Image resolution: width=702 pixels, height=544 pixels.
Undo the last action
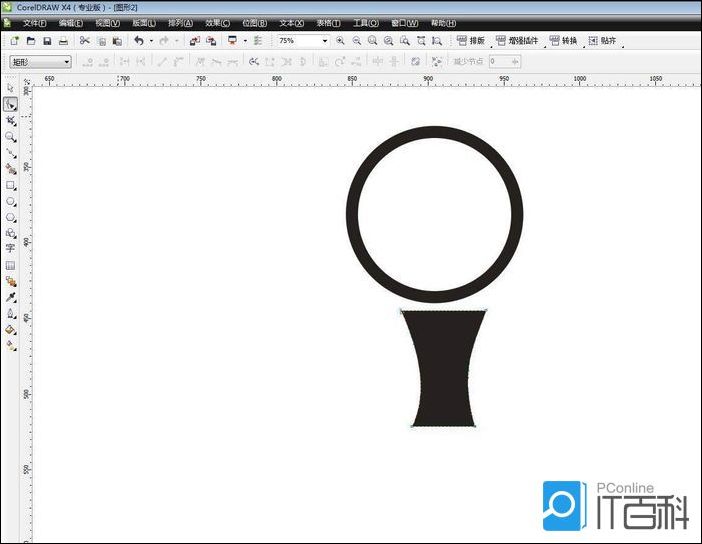[x=139, y=41]
